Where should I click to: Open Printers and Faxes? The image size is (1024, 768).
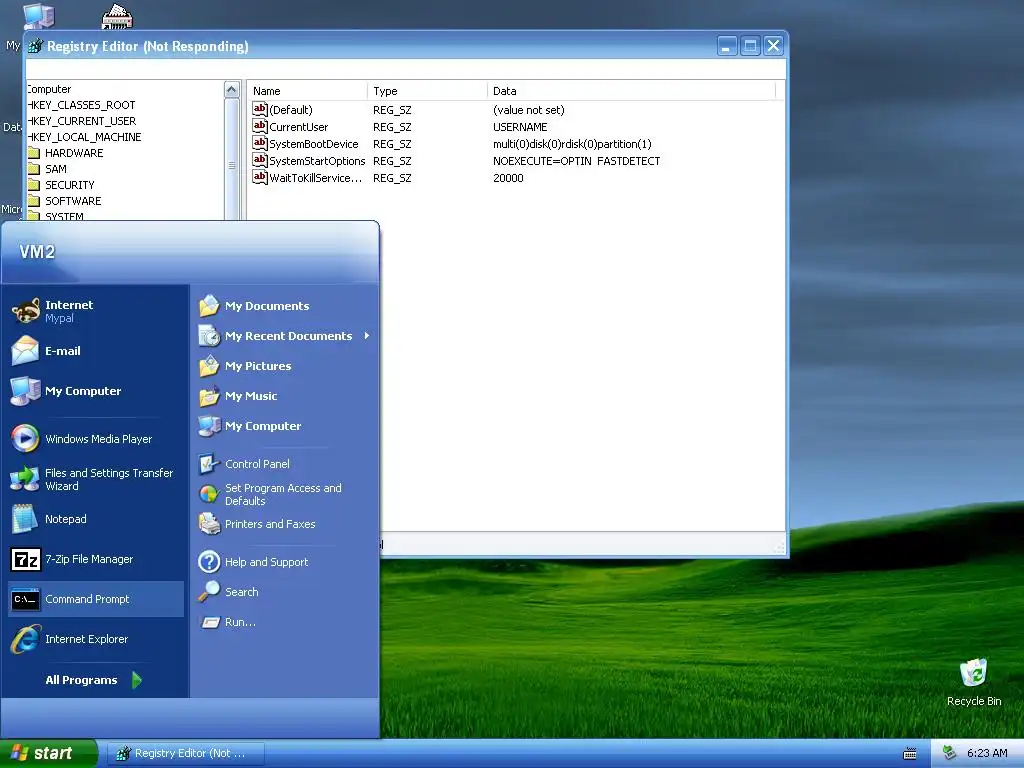286,524
